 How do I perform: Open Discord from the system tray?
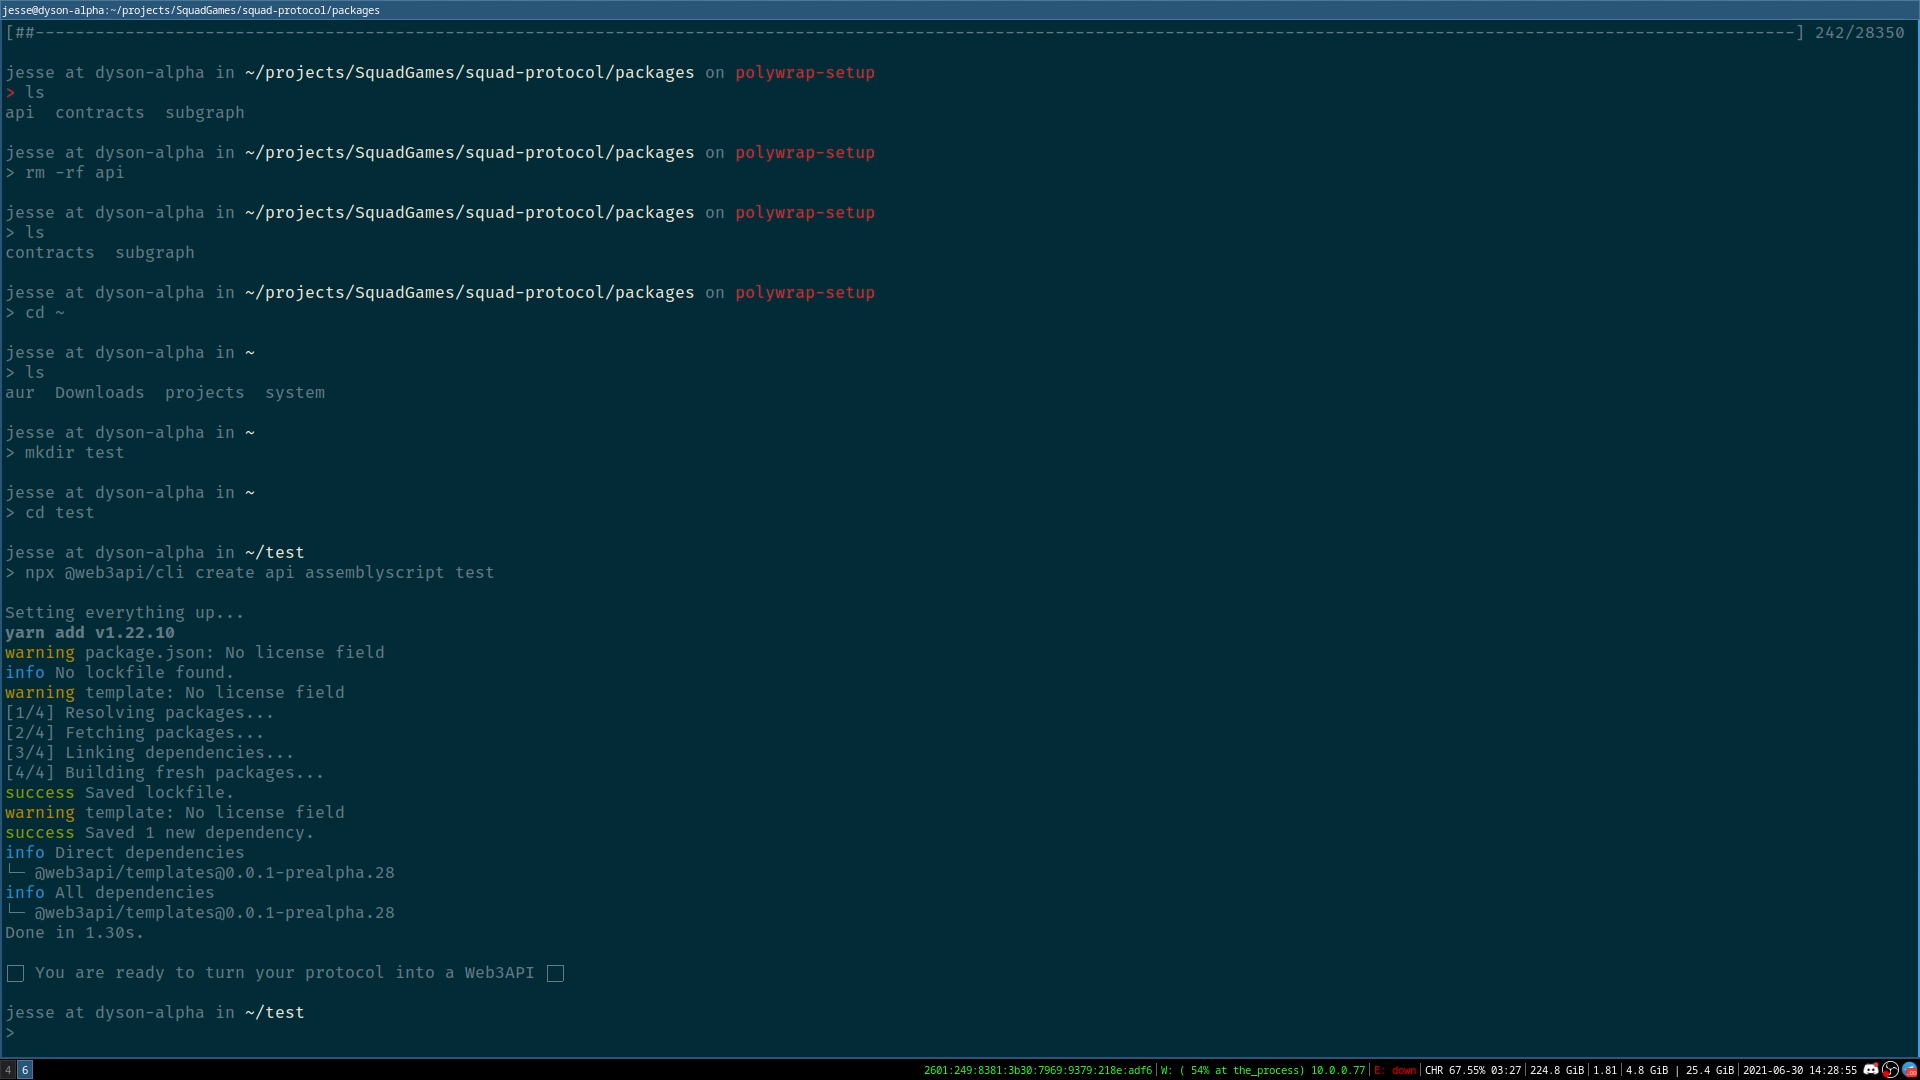point(1871,1070)
